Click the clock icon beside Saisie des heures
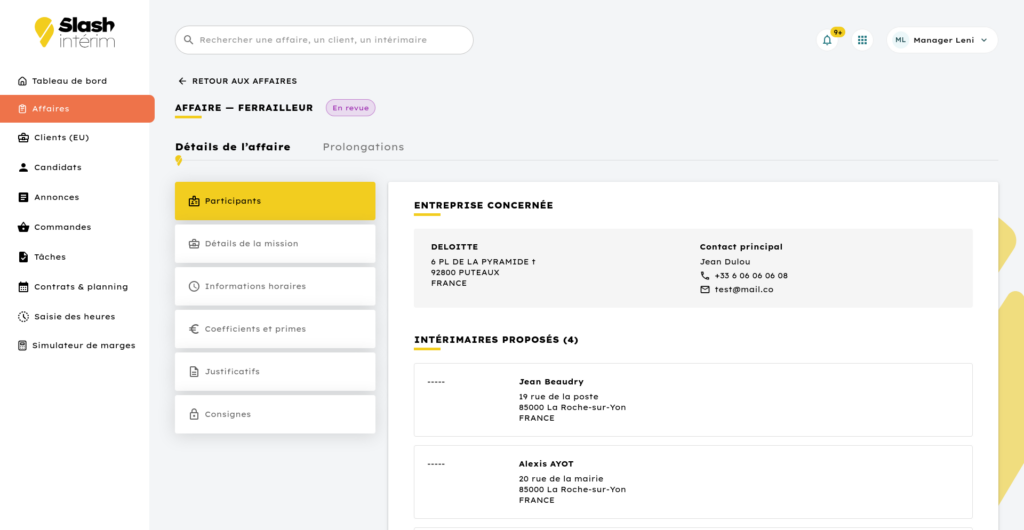This screenshot has width=1024, height=530. click(24, 317)
